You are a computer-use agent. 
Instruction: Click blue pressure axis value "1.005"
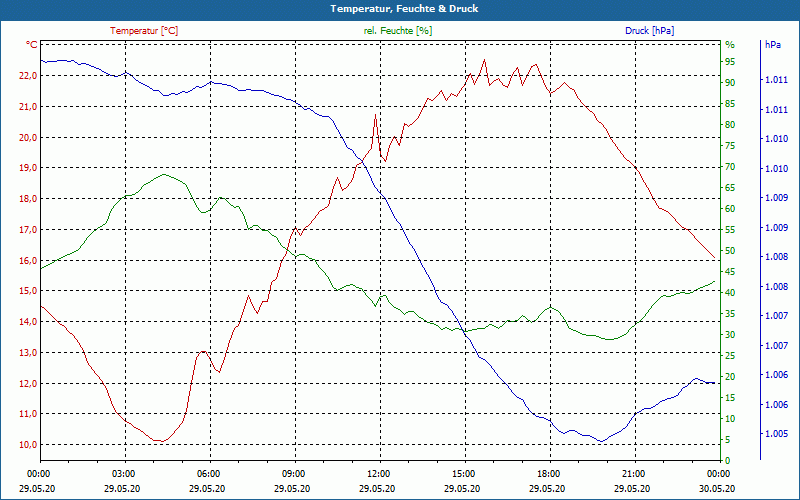(x=776, y=434)
